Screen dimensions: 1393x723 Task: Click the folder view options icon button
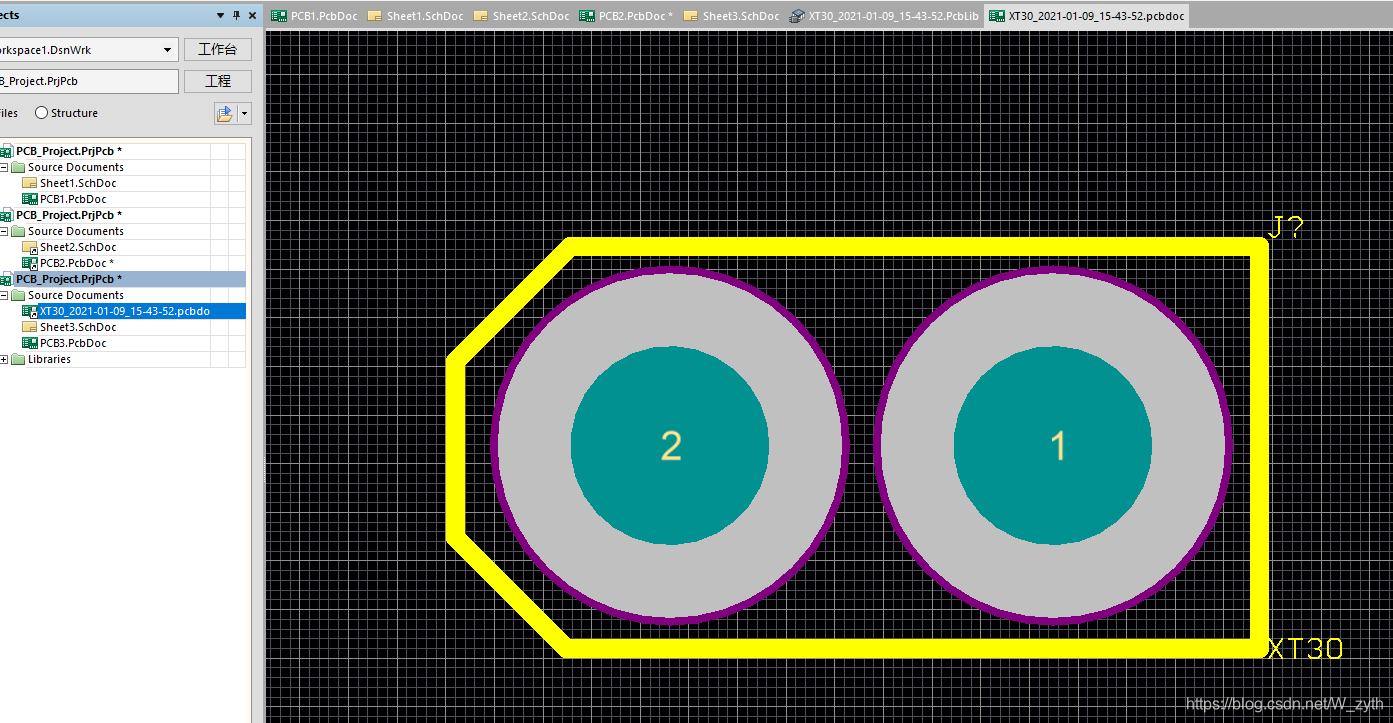[x=225, y=113]
